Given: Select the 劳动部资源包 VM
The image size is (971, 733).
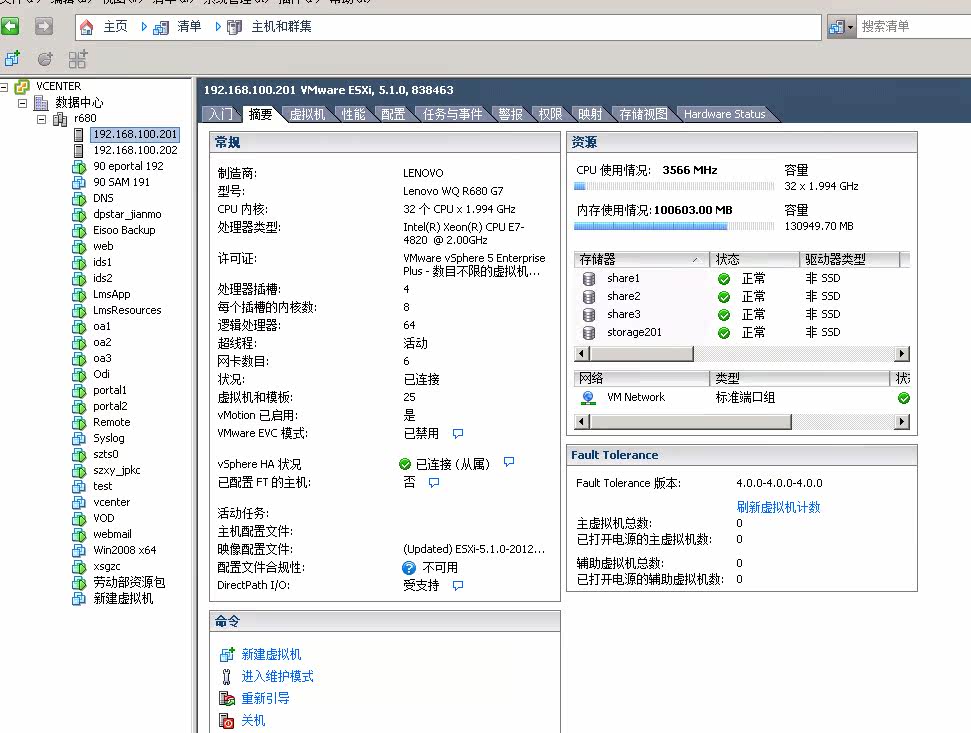Looking at the screenshot, I should pos(129,583).
